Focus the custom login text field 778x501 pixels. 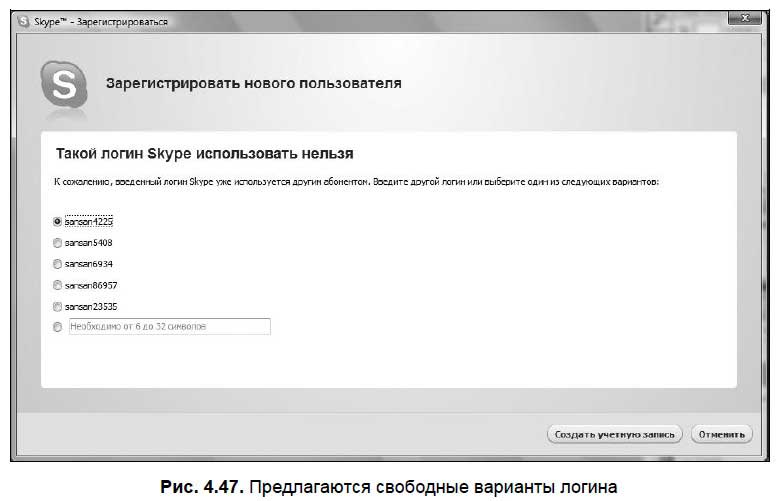coord(169,327)
